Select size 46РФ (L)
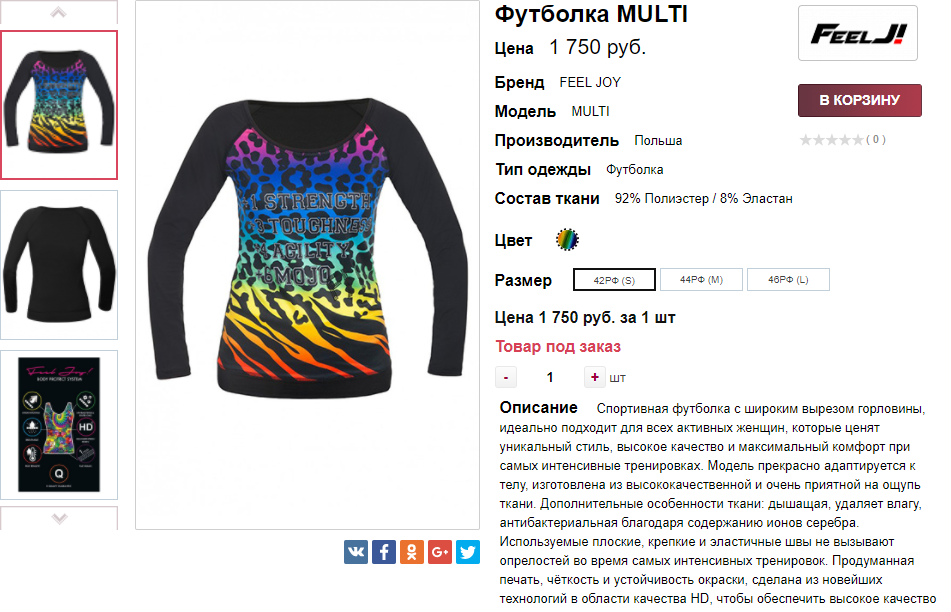The image size is (951, 612). 788,280
